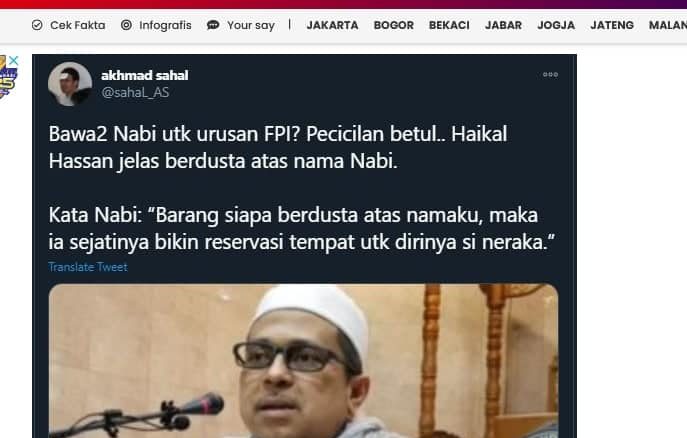Select the JOGJA region tab
The height and width of the screenshot is (438, 687).
pos(556,25)
